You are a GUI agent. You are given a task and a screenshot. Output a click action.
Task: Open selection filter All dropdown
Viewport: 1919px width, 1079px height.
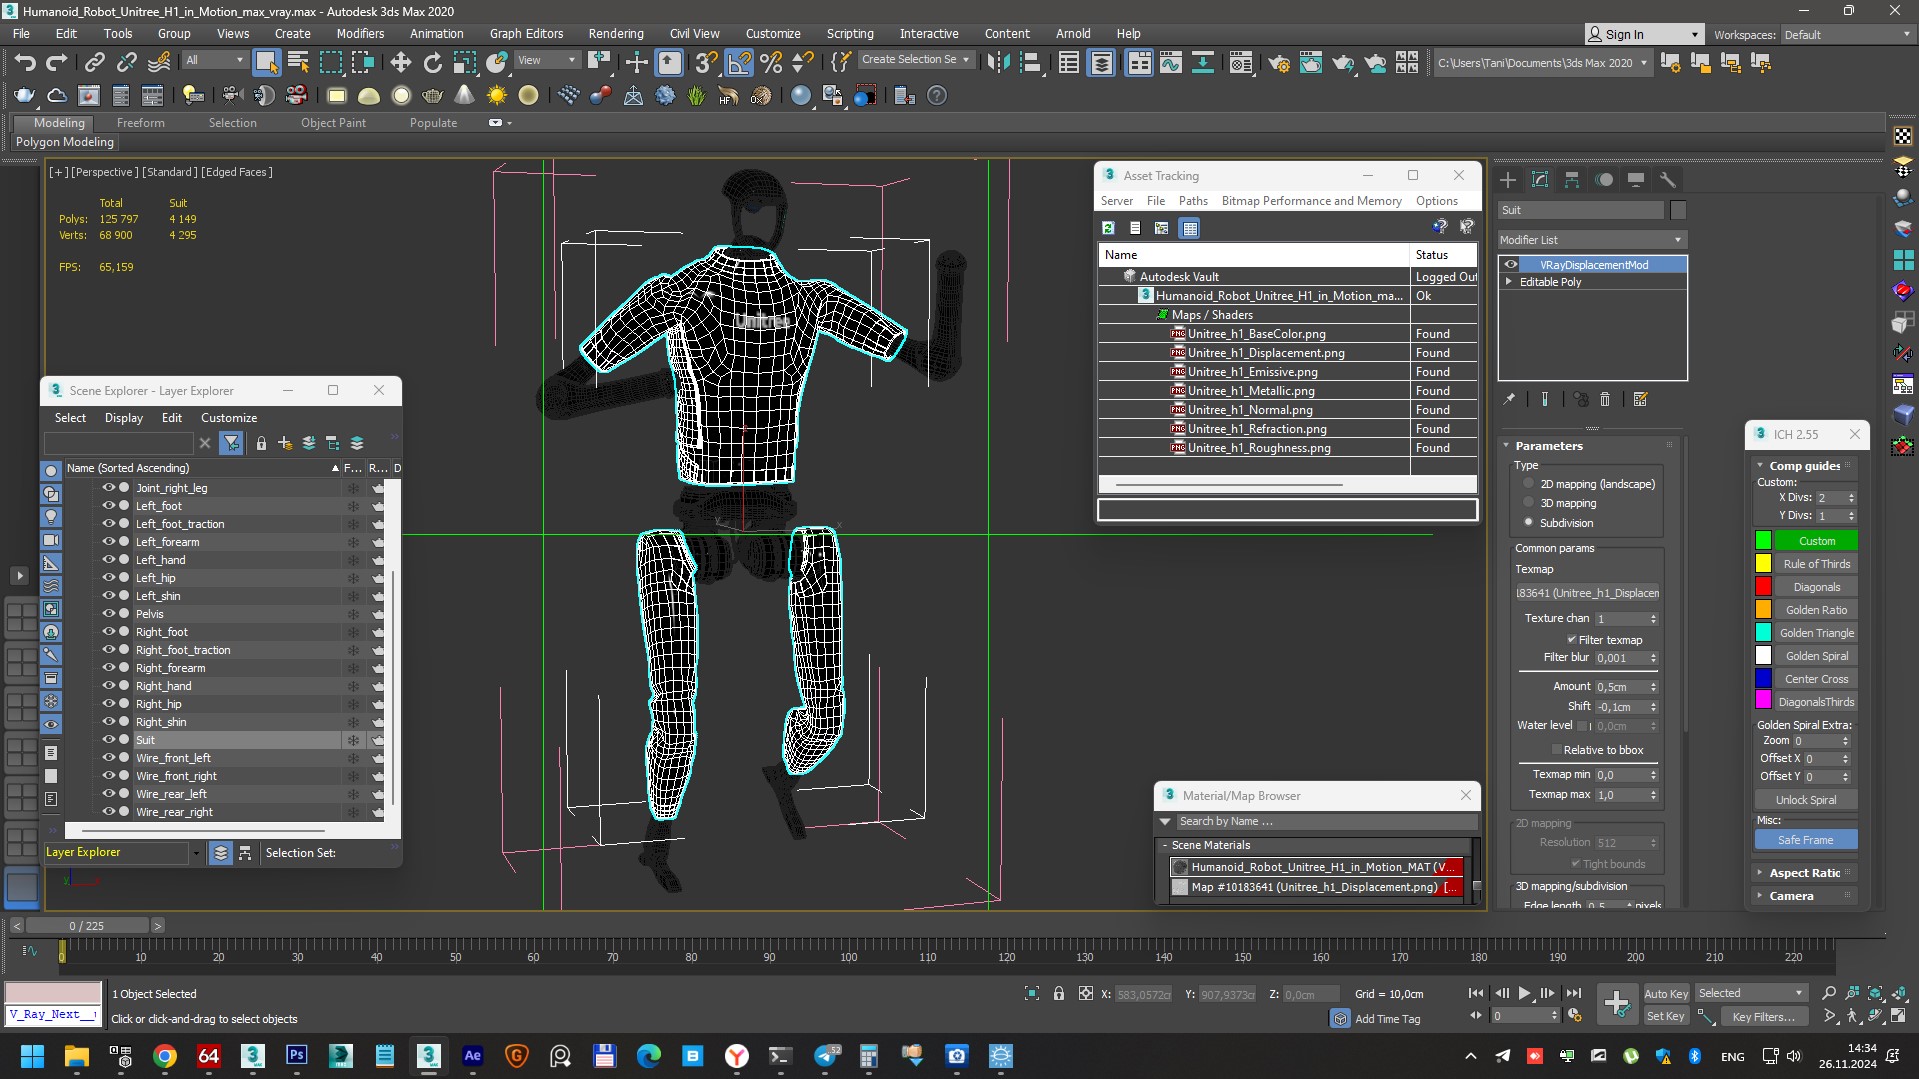[214, 60]
